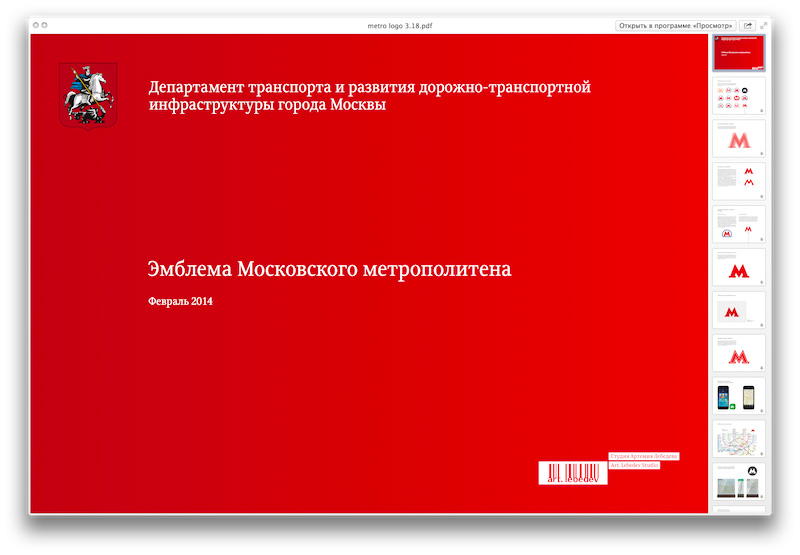
Task: Select the thumbnail with text and two M logos
Action: pyautogui.click(x=738, y=182)
